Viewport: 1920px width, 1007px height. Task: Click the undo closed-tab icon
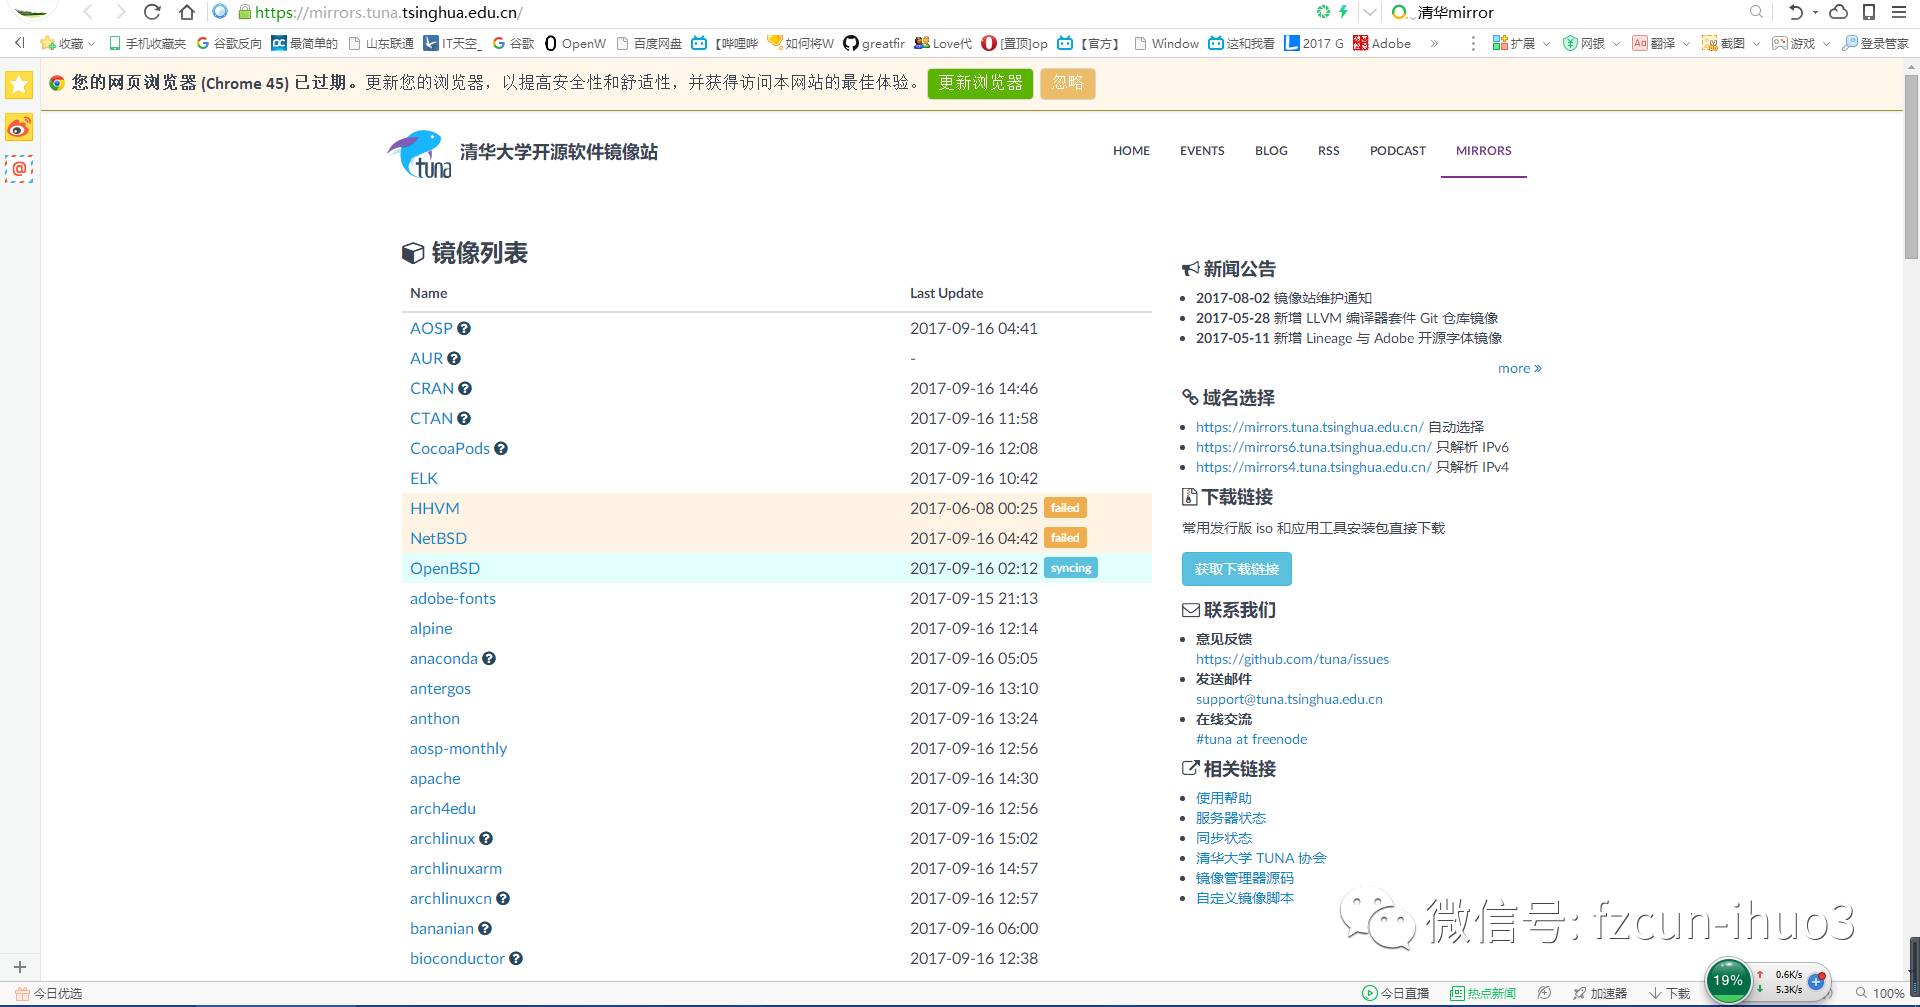1796,12
